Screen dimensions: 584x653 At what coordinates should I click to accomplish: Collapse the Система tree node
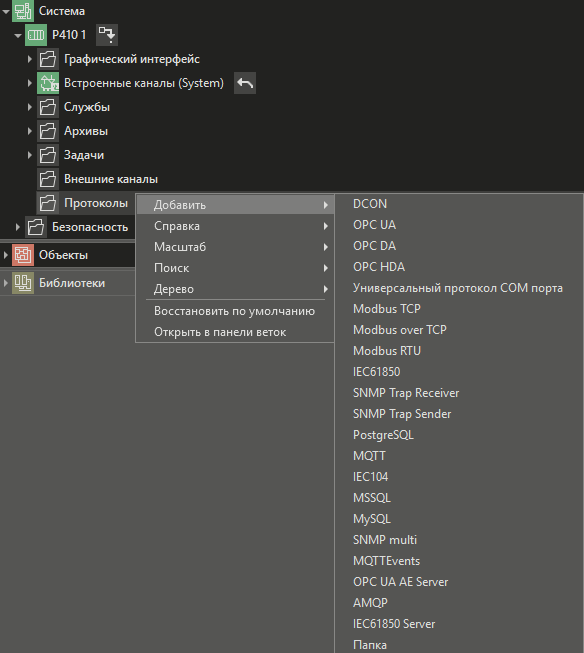tap(6, 12)
